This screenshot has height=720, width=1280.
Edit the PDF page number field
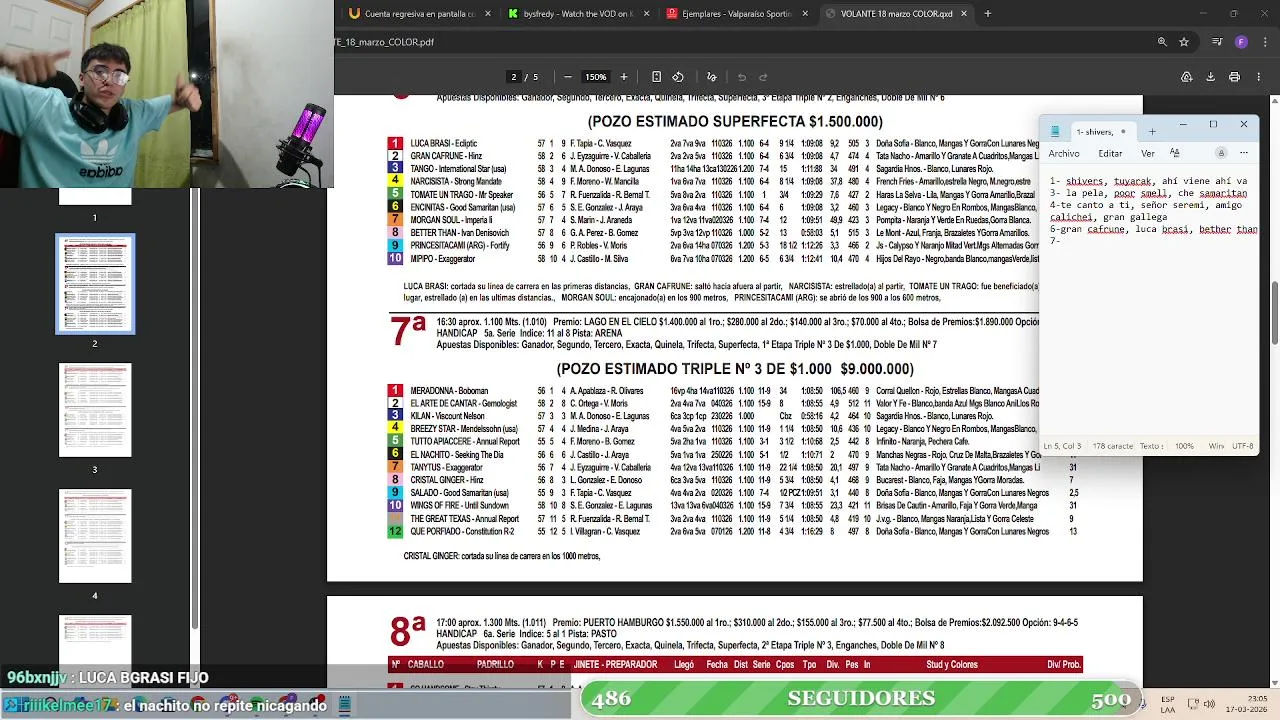coord(514,77)
